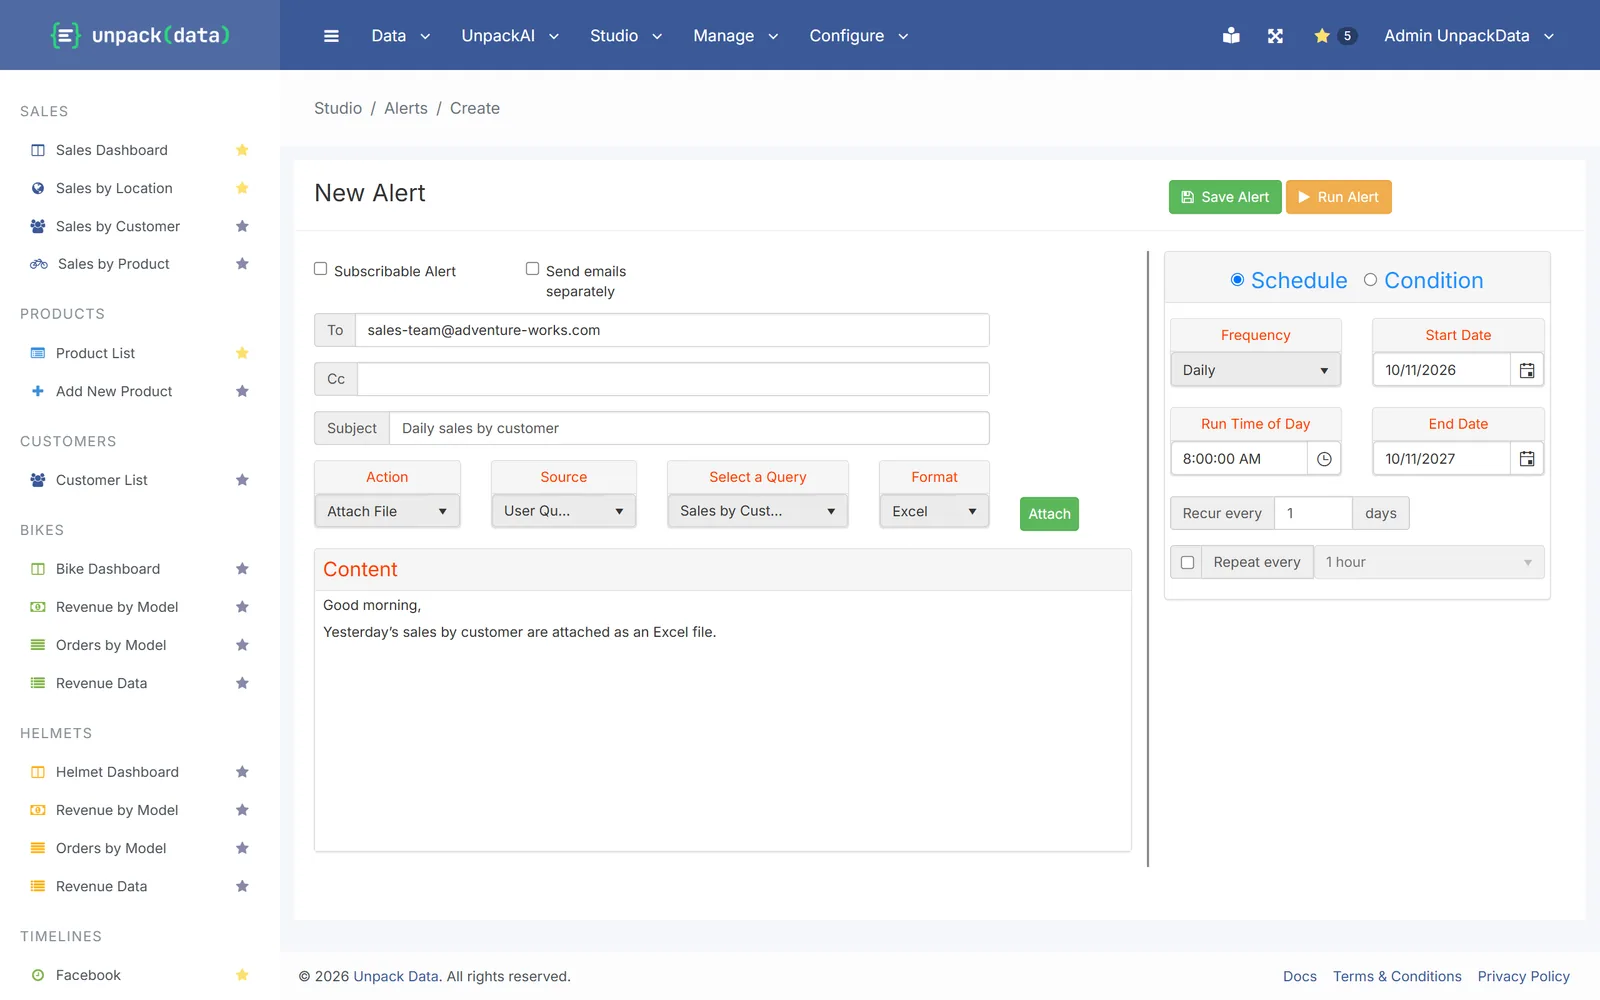Click the clock icon for Run Time
Screen dimensions: 1600x1000
(x=1324, y=459)
